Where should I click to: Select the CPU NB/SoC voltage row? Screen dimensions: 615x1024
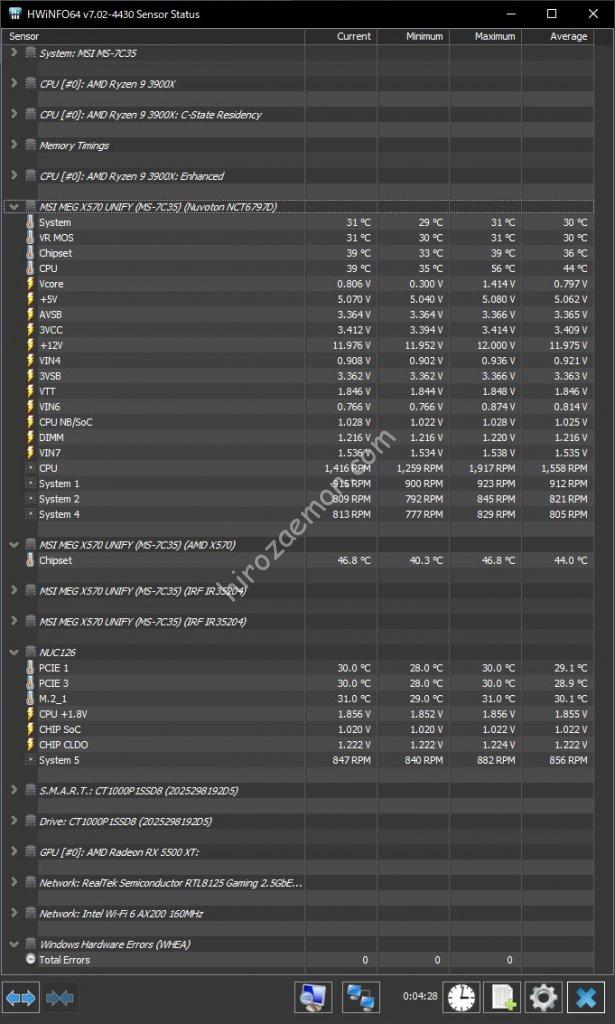tap(65, 423)
